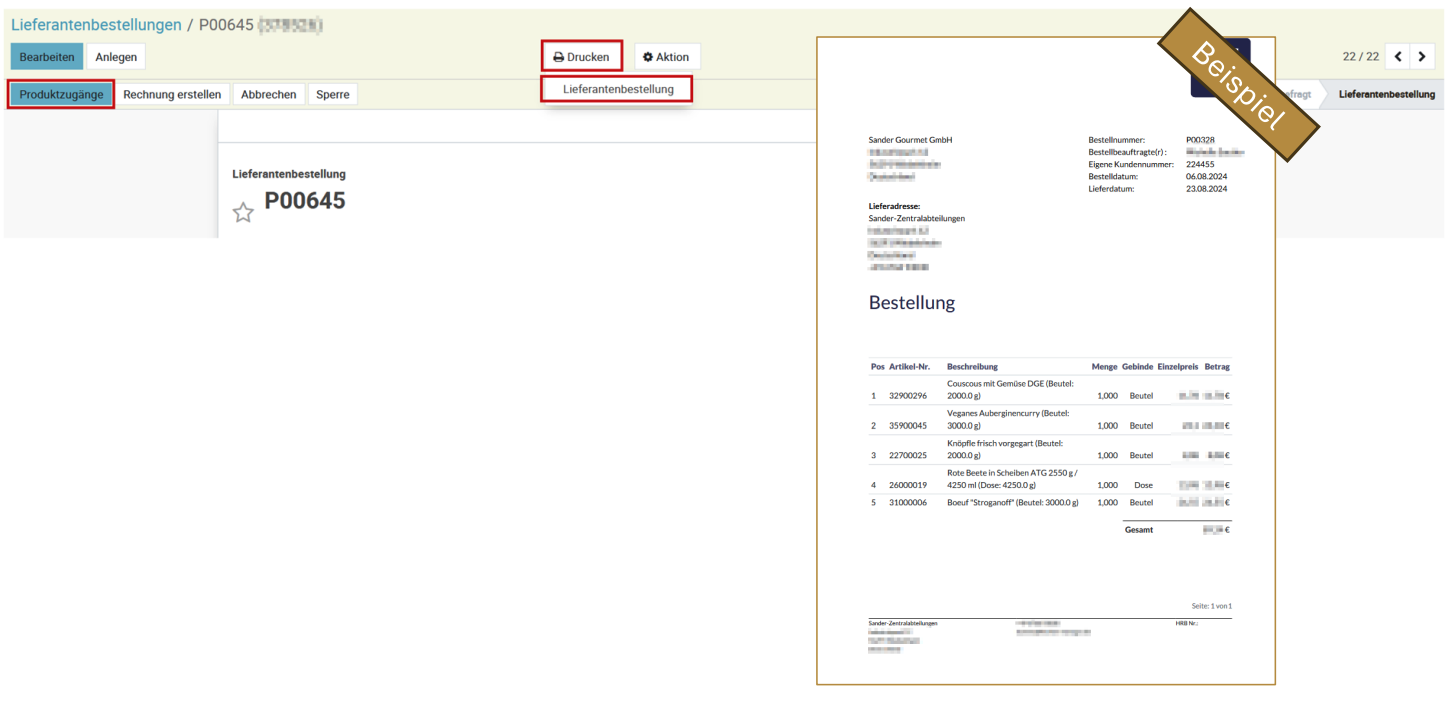Click the P00645 breadcrumb entry
The height and width of the screenshot is (702, 1451).
tap(226, 25)
